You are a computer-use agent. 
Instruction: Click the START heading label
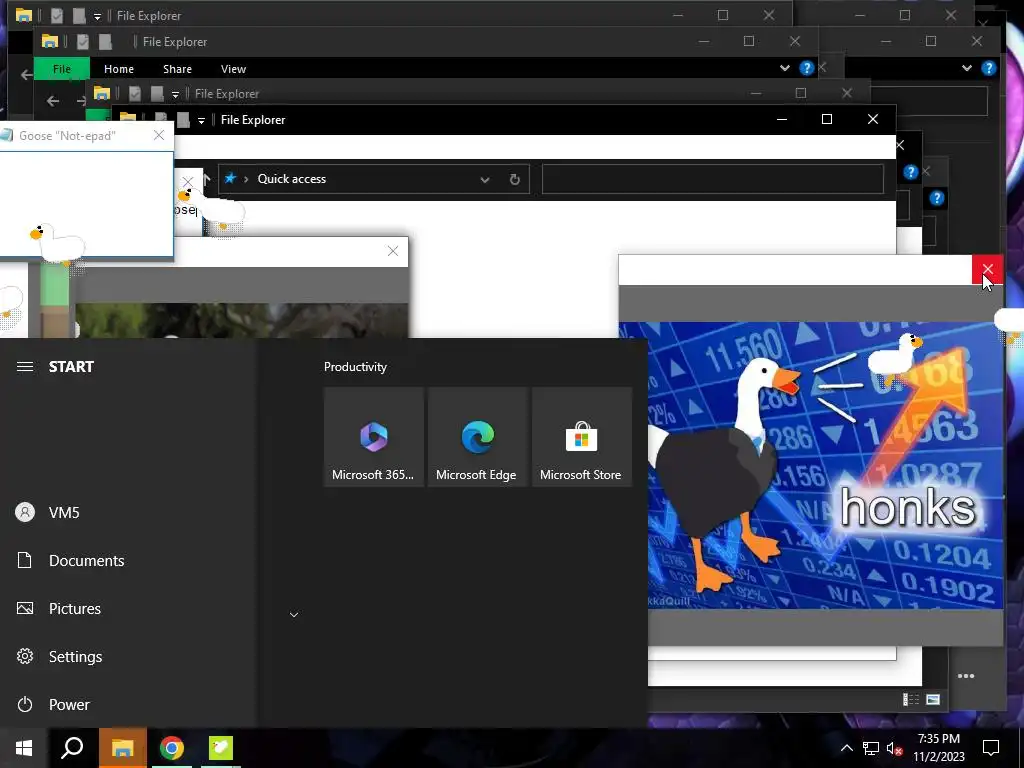(x=71, y=366)
